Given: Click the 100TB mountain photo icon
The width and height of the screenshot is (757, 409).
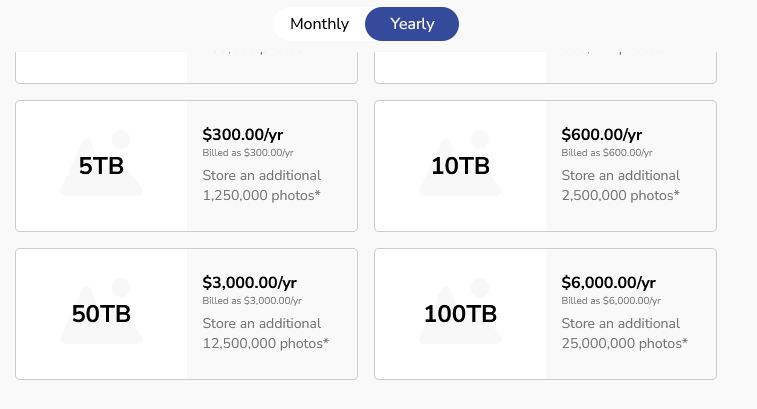Looking at the screenshot, I should point(460,311).
